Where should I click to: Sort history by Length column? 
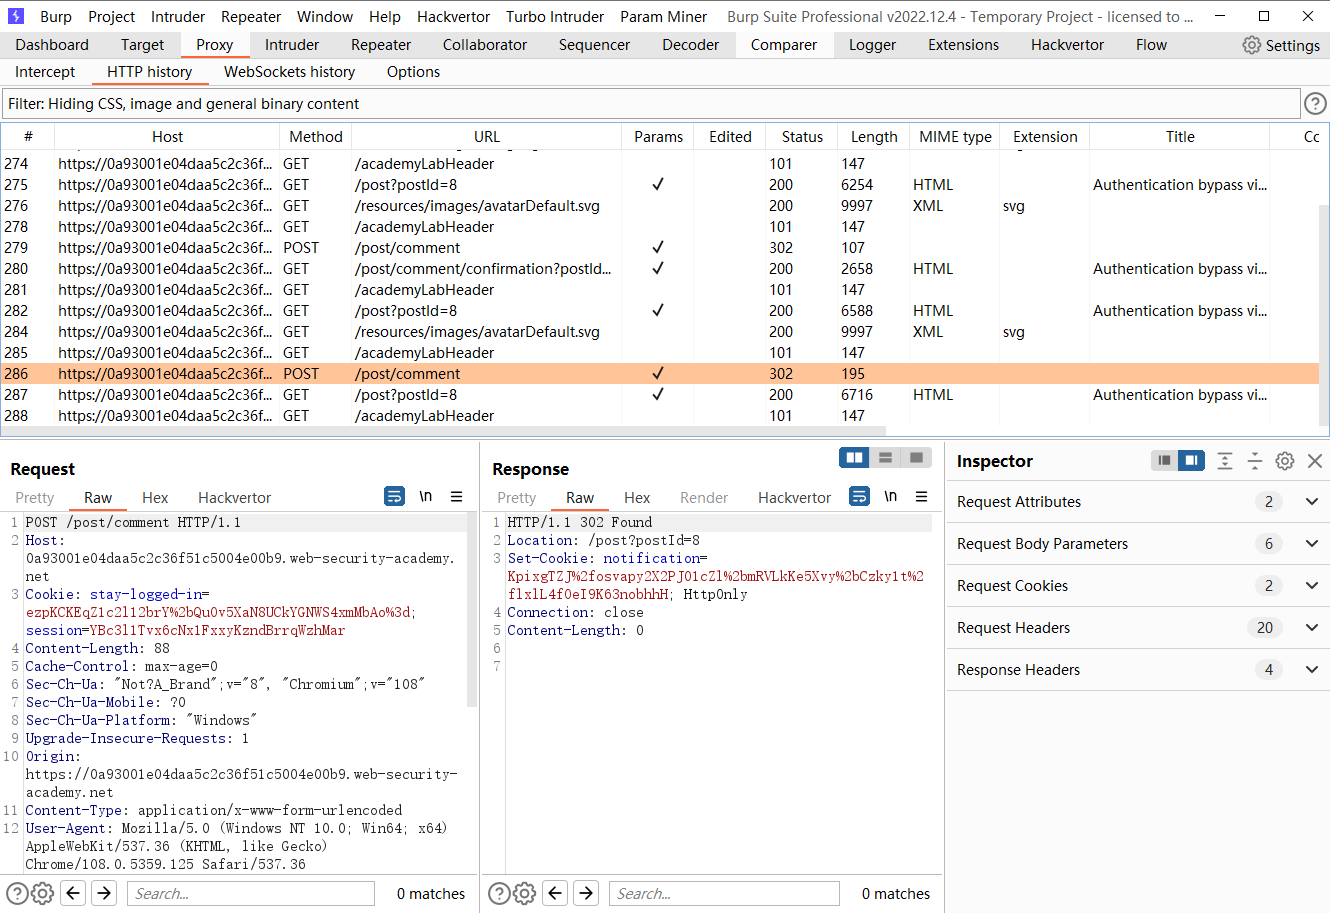click(874, 137)
